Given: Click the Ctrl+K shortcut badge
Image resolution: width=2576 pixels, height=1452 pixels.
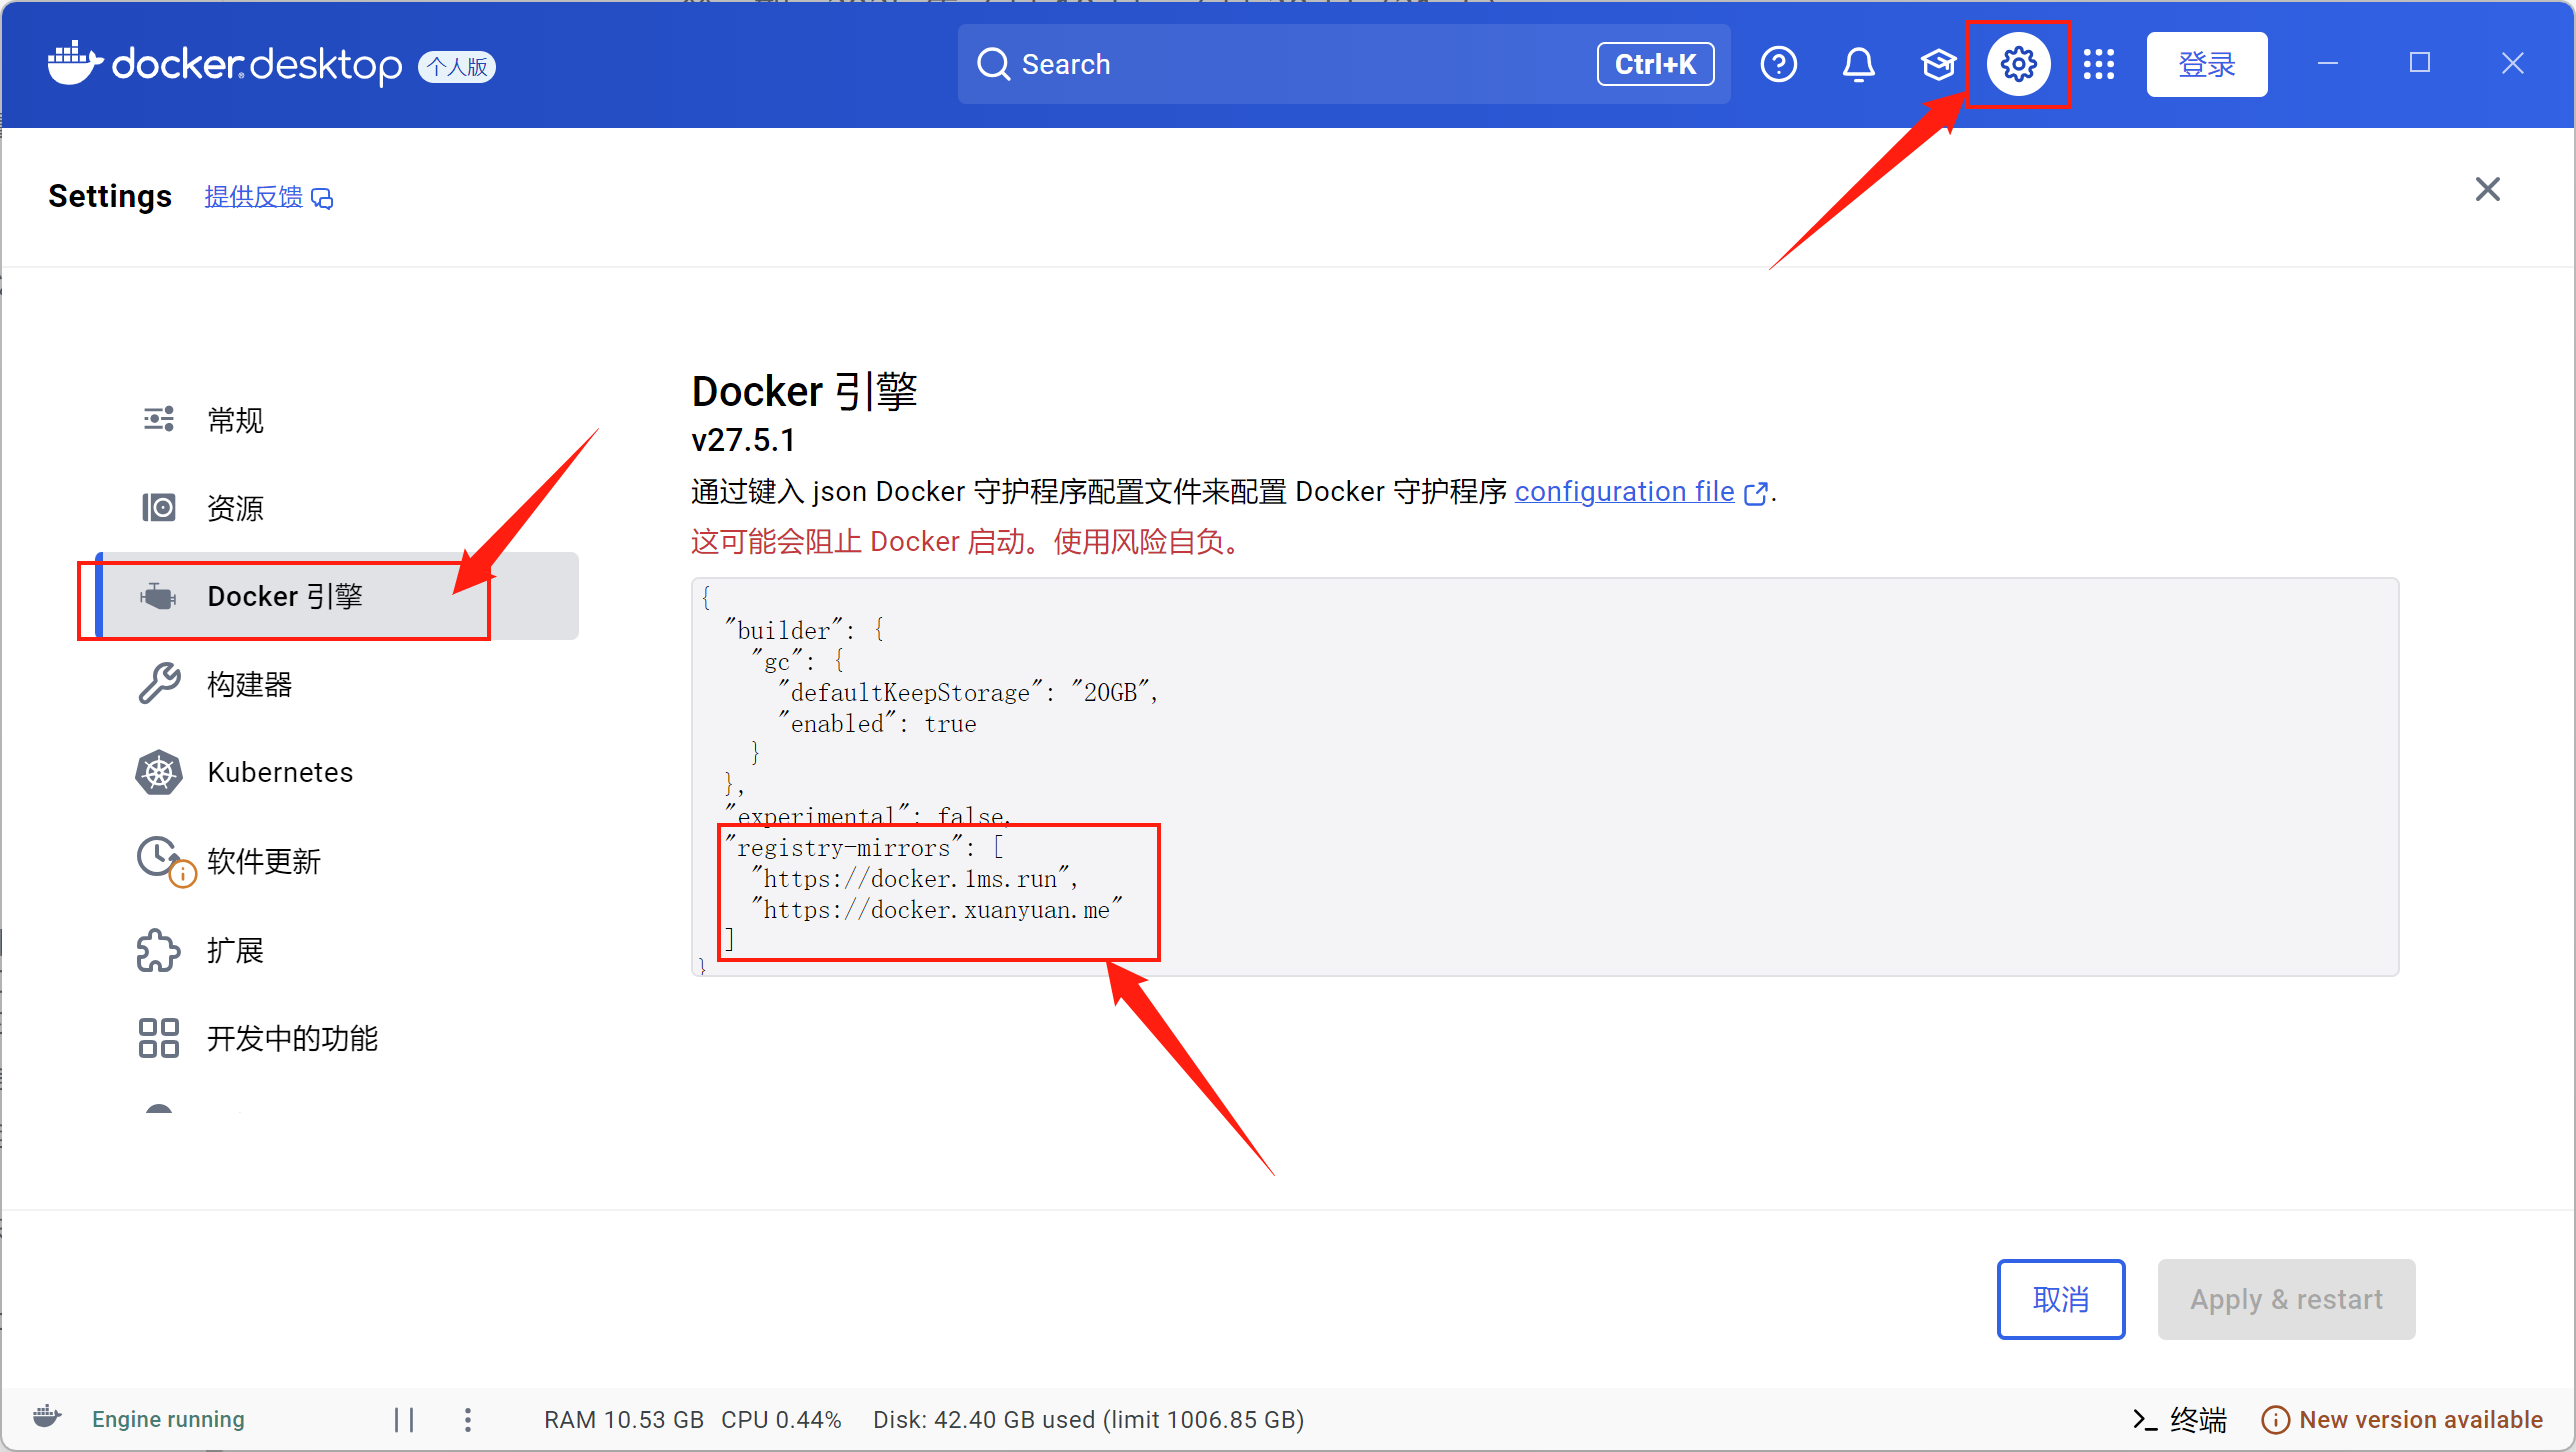Looking at the screenshot, I should coord(1655,64).
